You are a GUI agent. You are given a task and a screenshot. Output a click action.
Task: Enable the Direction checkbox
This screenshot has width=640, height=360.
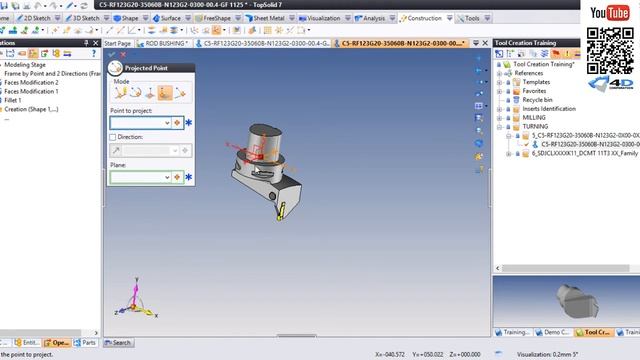point(113,137)
